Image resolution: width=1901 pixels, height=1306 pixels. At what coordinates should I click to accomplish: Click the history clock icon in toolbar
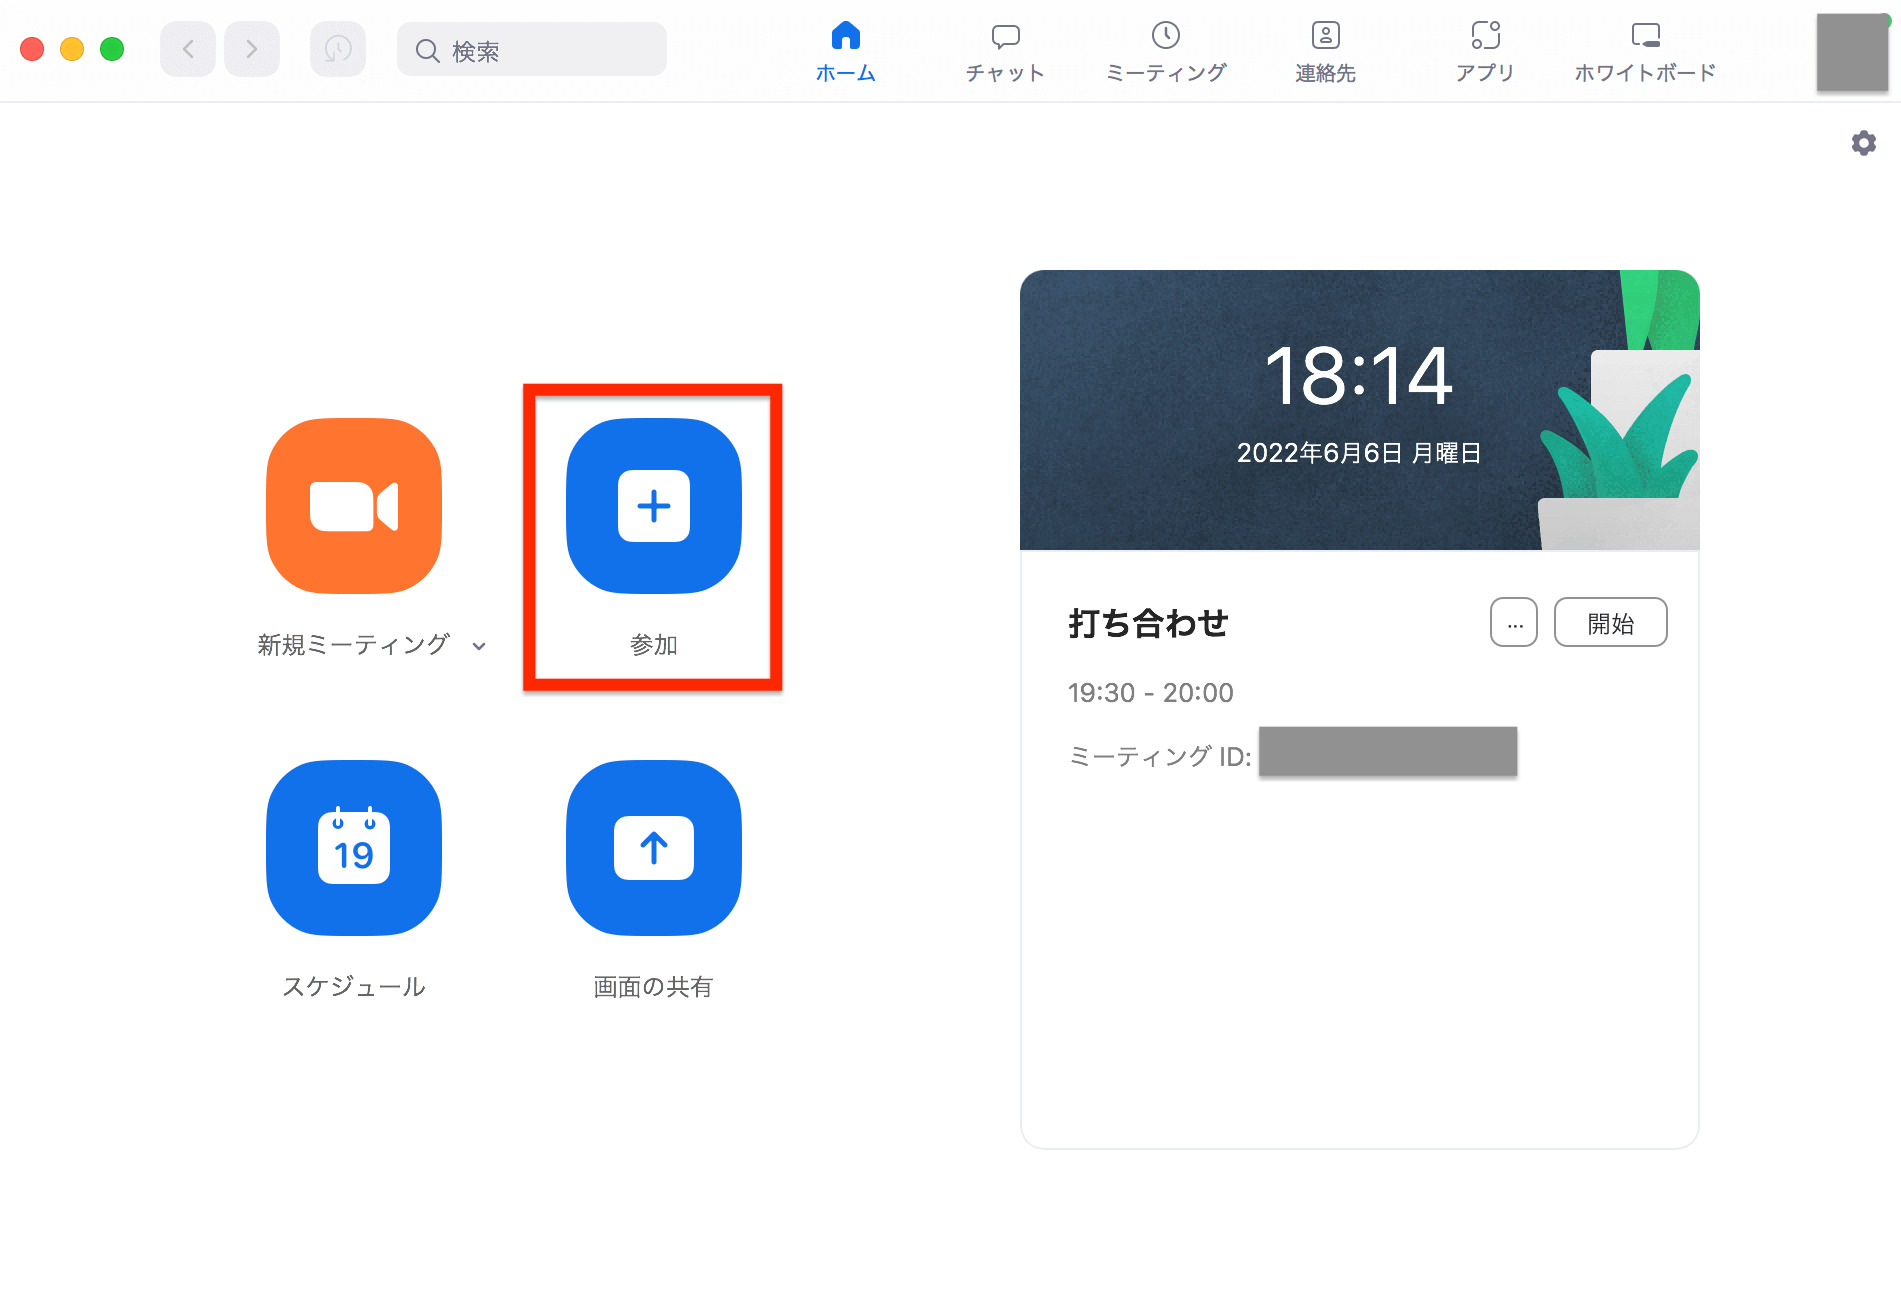pos(338,49)
